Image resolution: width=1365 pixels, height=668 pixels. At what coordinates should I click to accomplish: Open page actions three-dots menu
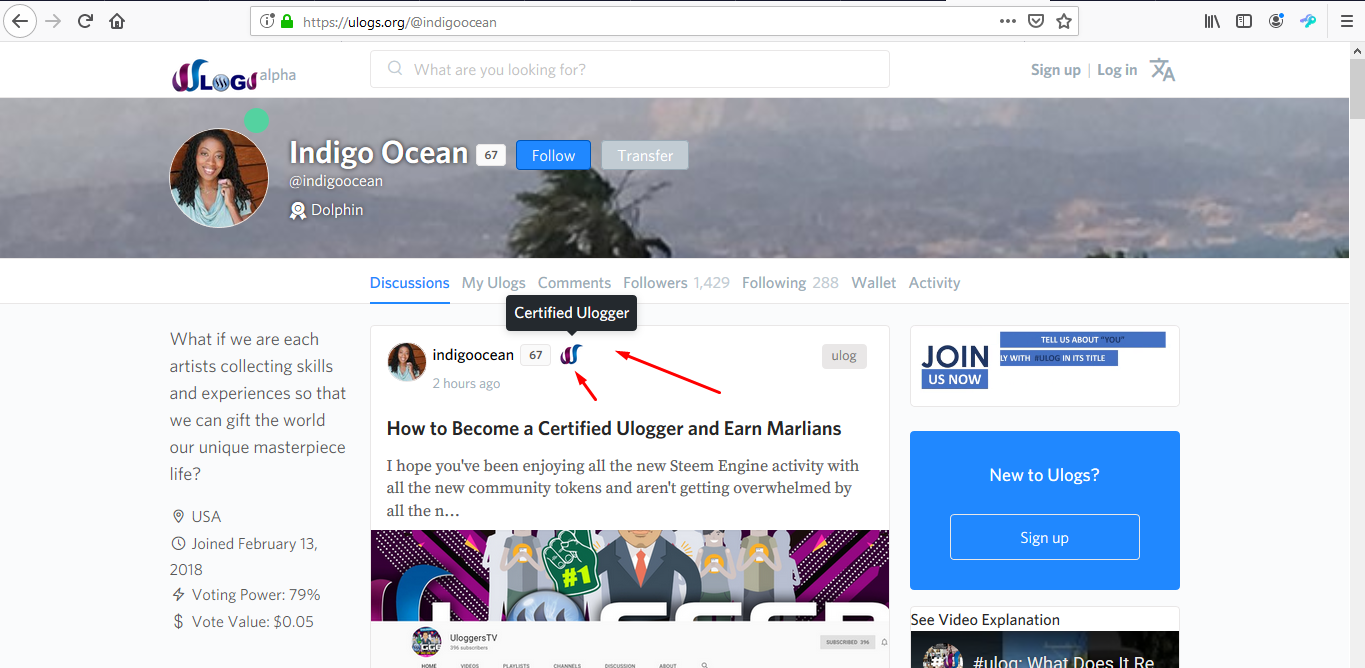coord(1008,21)
